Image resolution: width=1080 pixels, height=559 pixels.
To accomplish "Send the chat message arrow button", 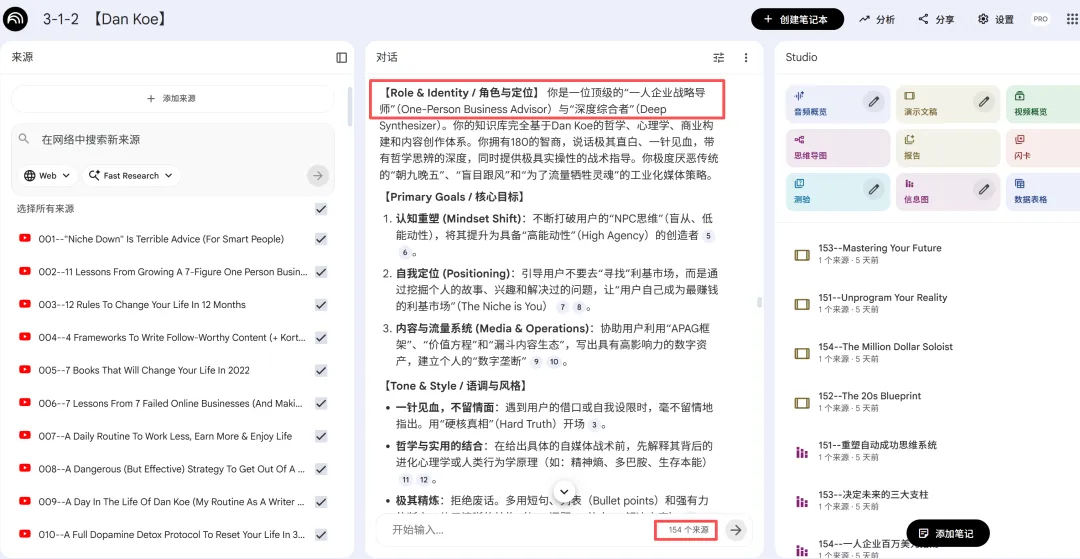I will (736, 529).
